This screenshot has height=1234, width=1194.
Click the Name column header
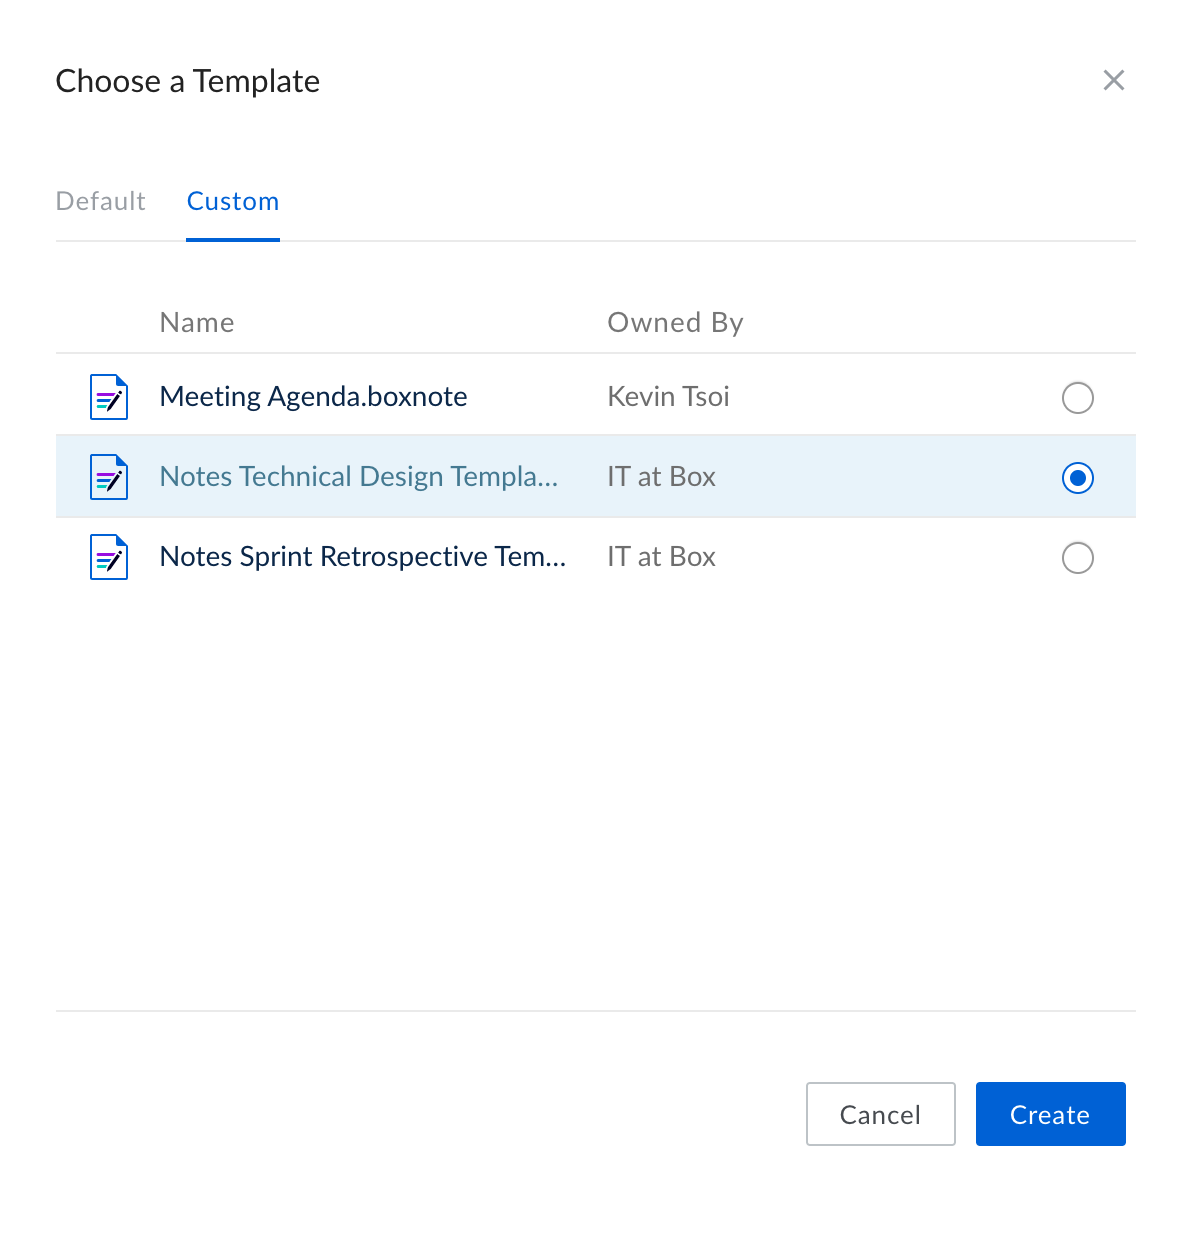click(197, 322)
